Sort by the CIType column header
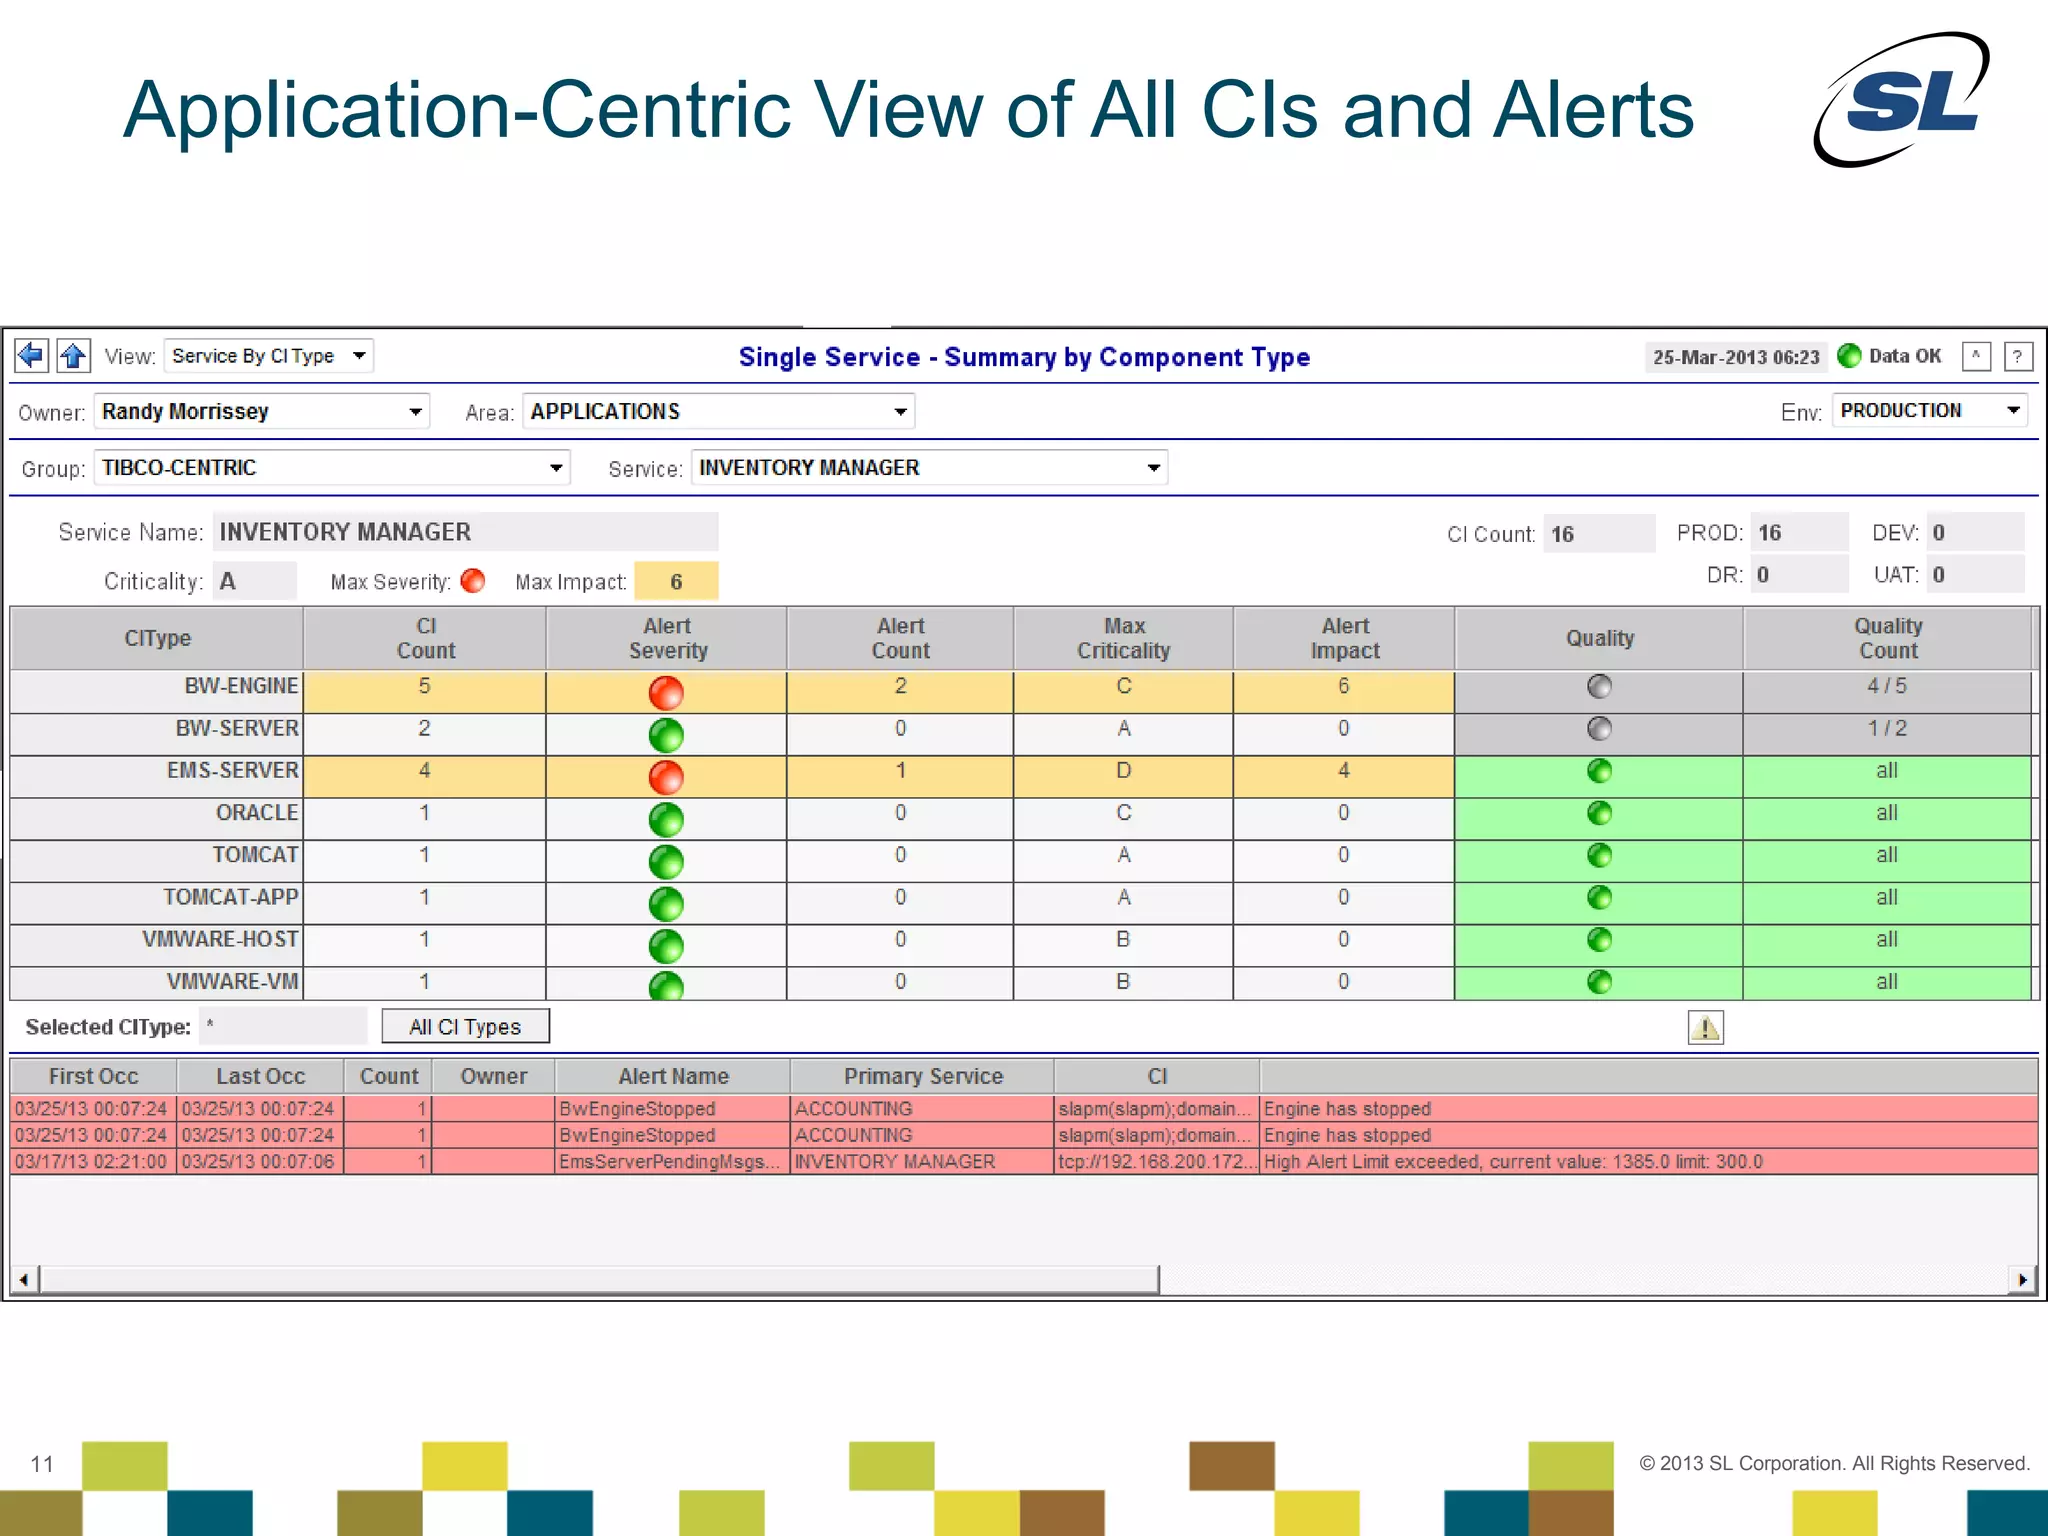This screenshot has height=1536, width=2048. [x=157, y=638]
